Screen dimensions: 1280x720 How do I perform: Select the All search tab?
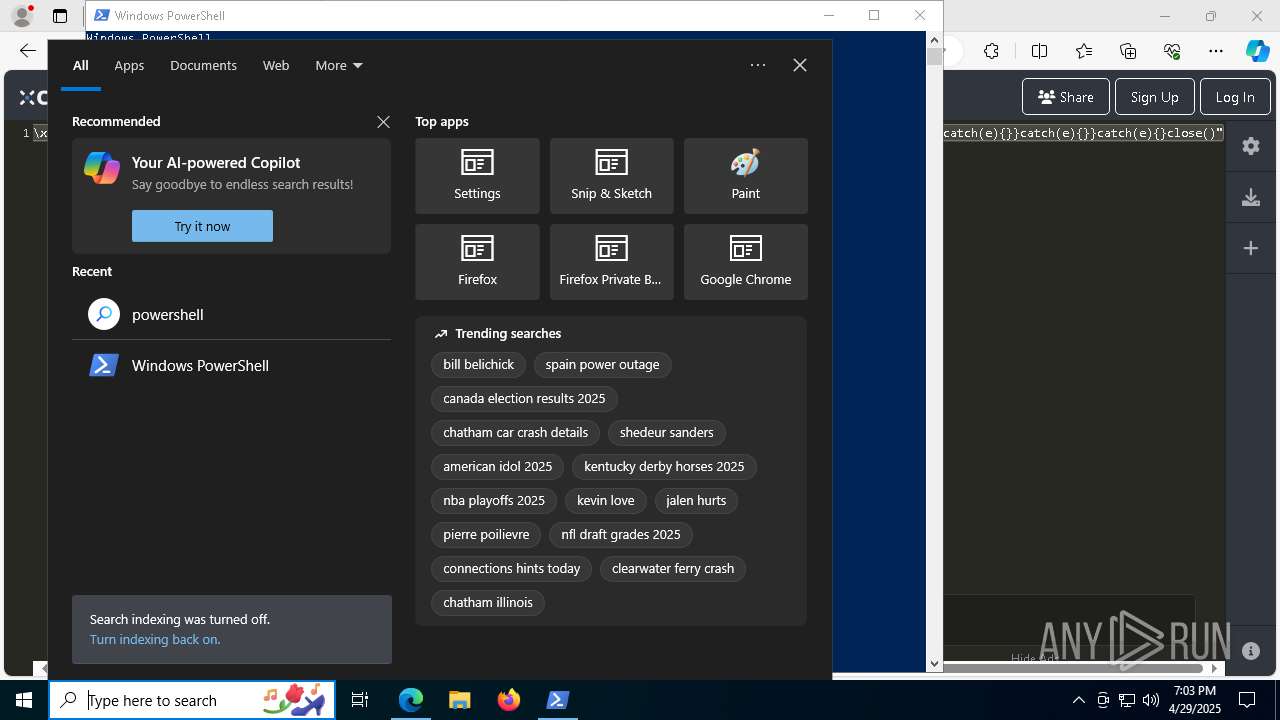pos(80,65)
